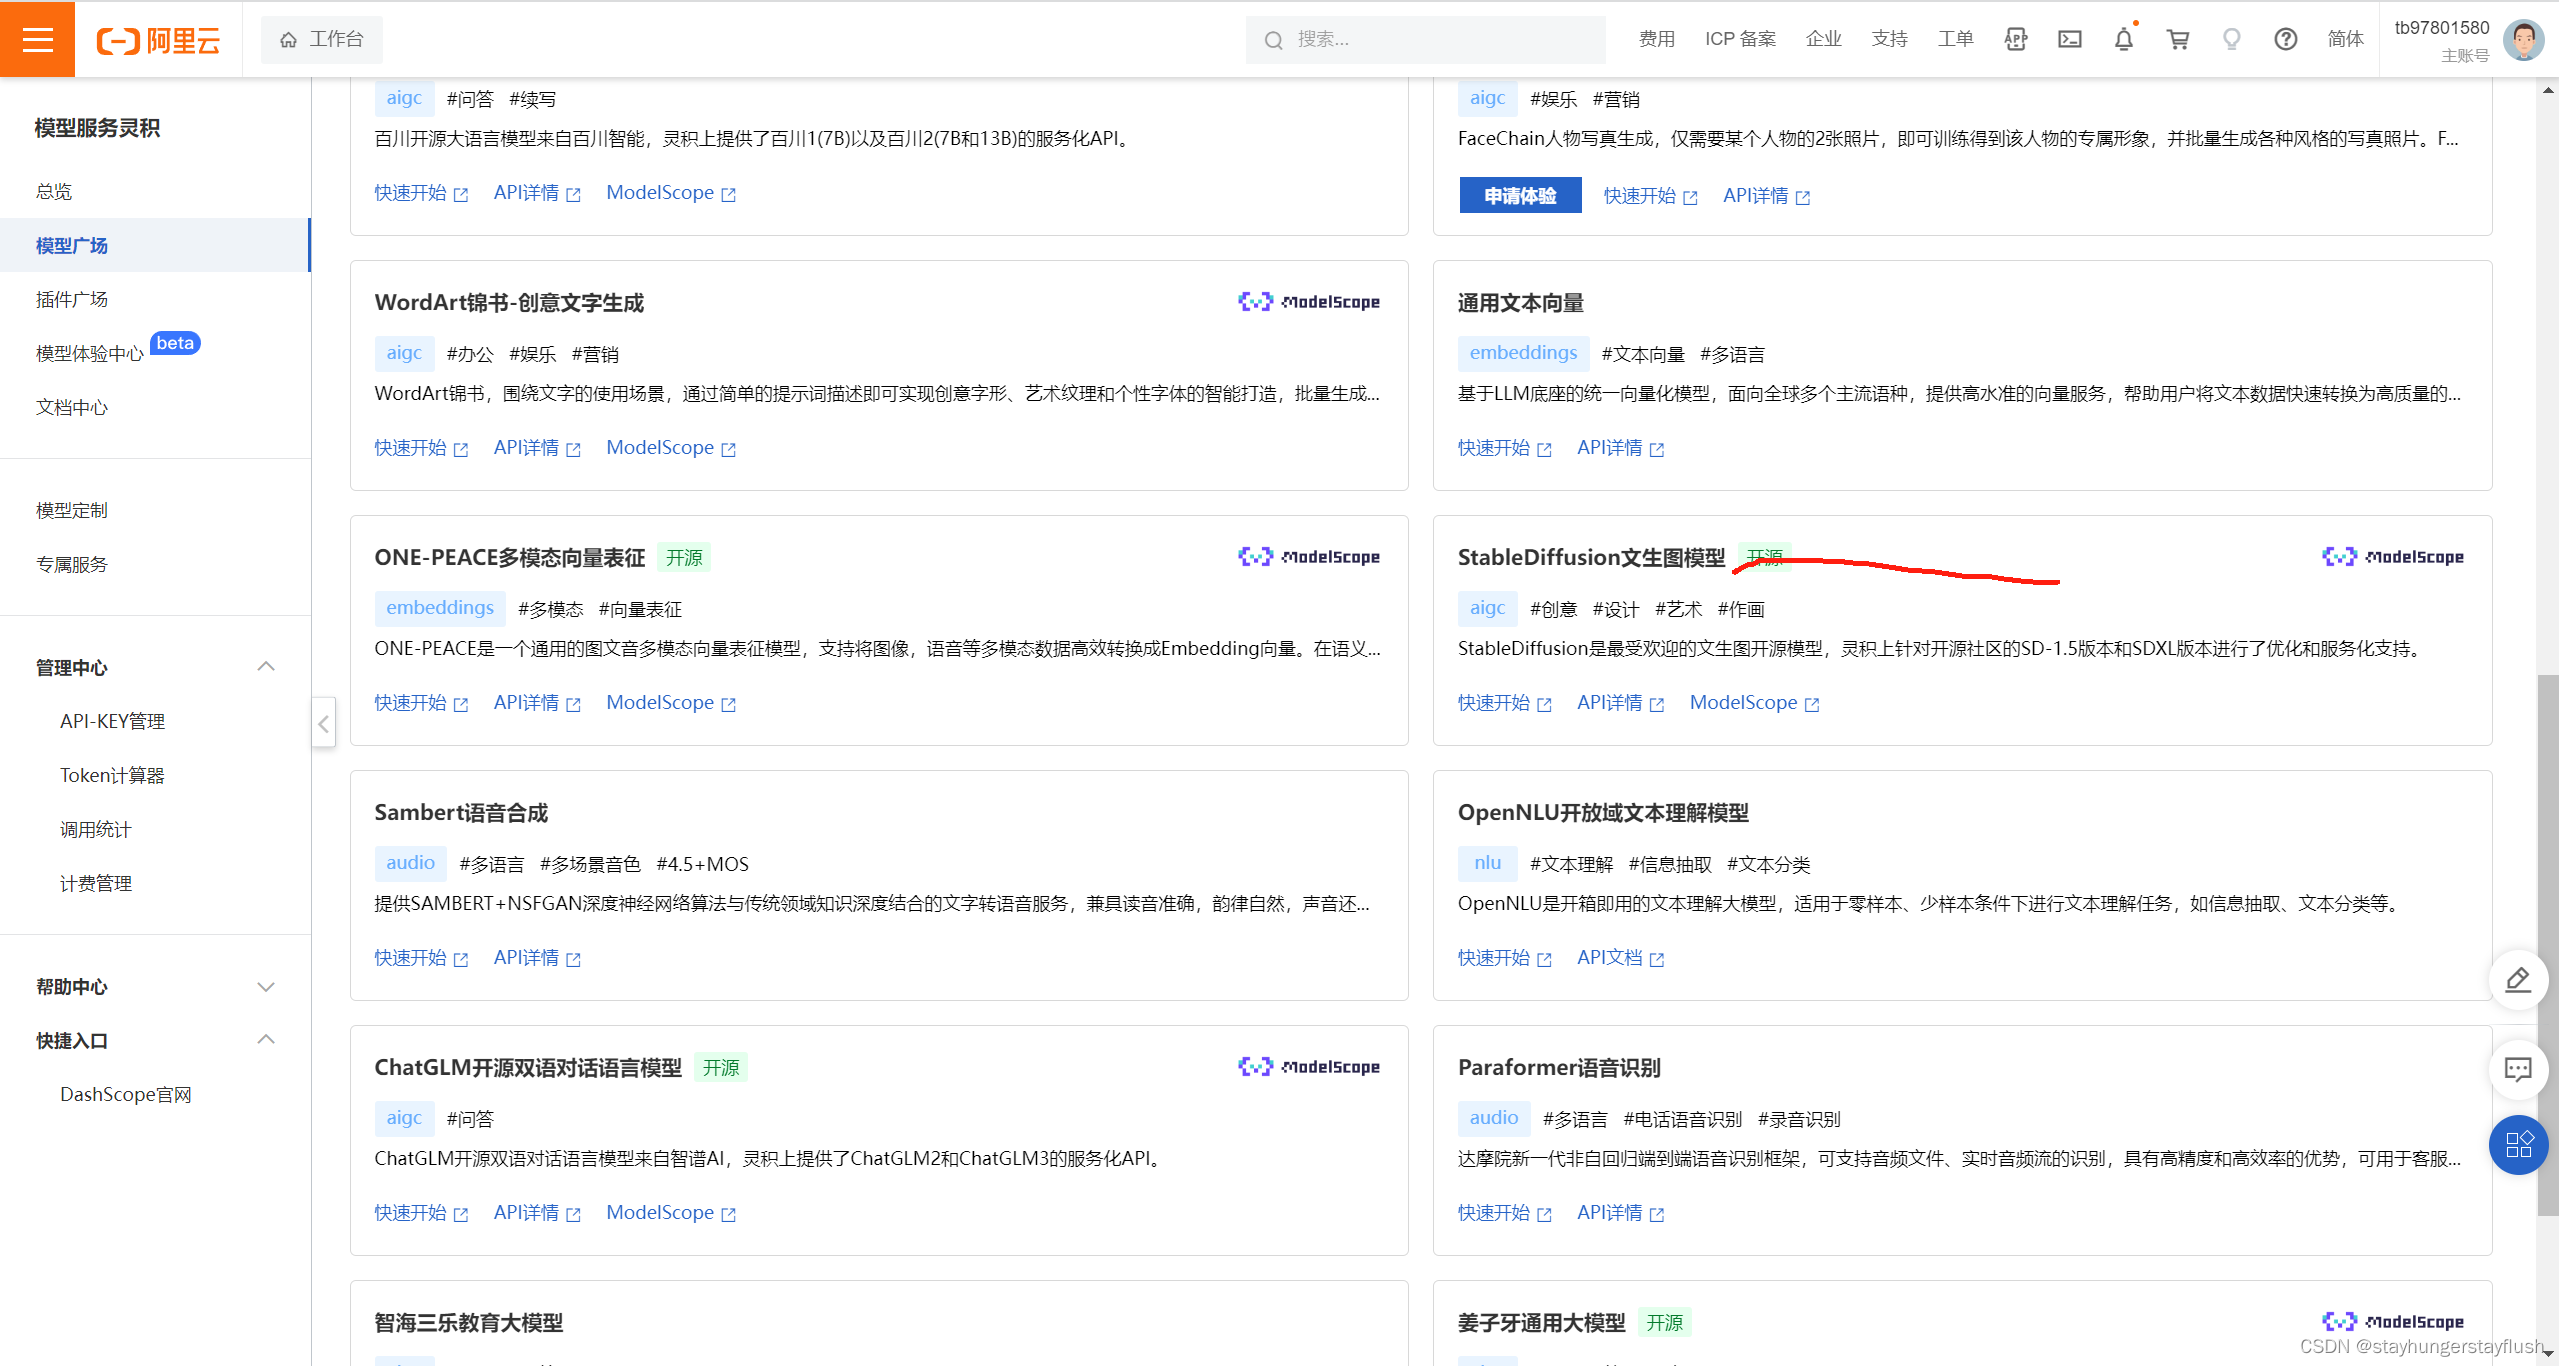This screenshot has width=2559, height=1366.
Task: Open the floating chat bubble icon
Action: pos(2518,1069)
